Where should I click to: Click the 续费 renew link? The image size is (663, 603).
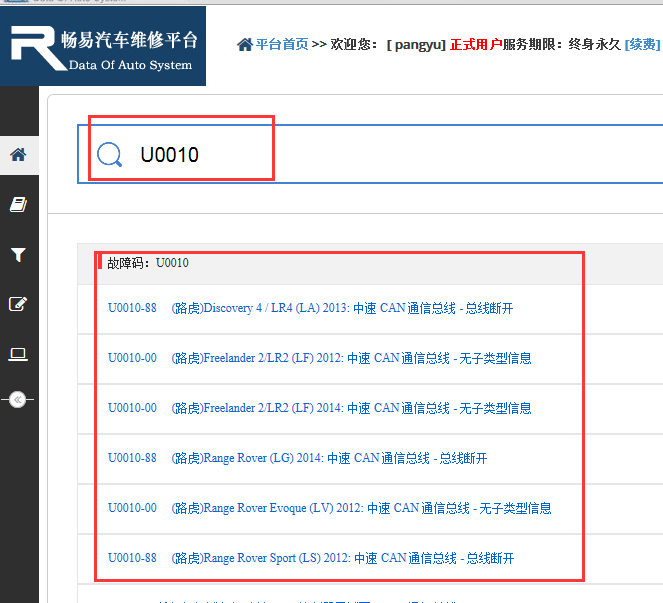pyautogui.click(x=643, y=44)
